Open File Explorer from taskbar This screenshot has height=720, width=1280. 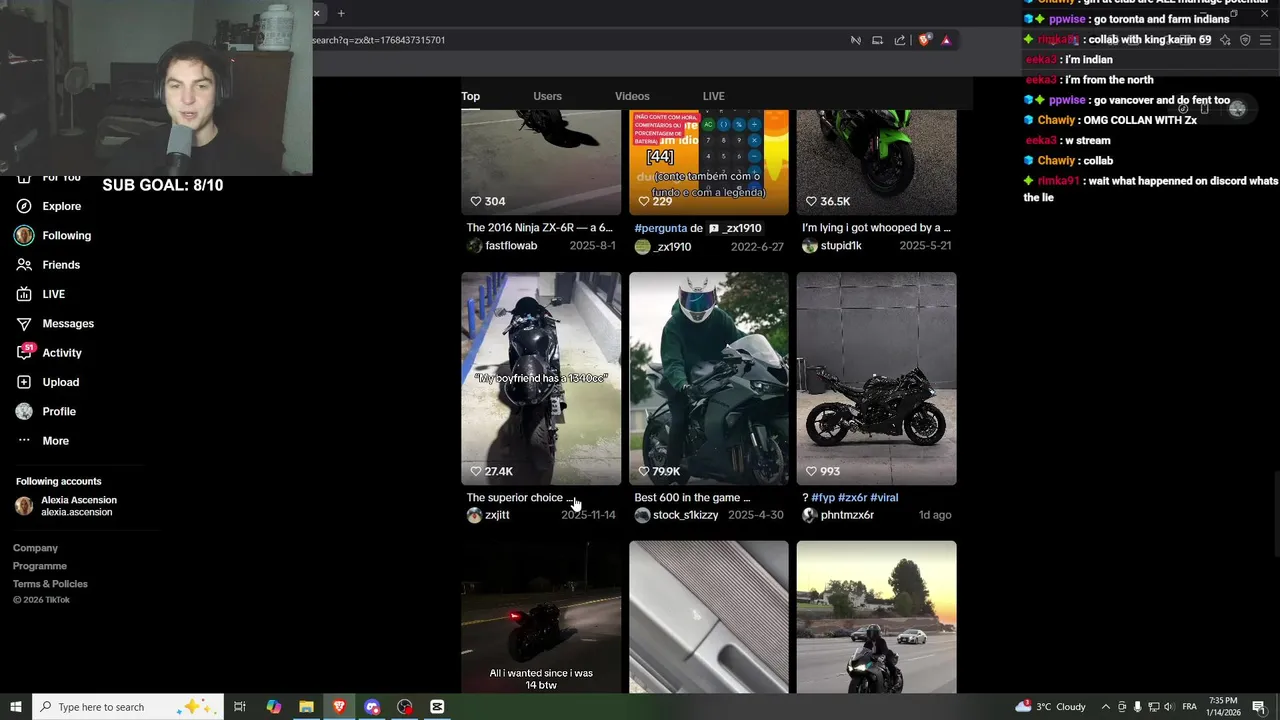coord(306,707)
